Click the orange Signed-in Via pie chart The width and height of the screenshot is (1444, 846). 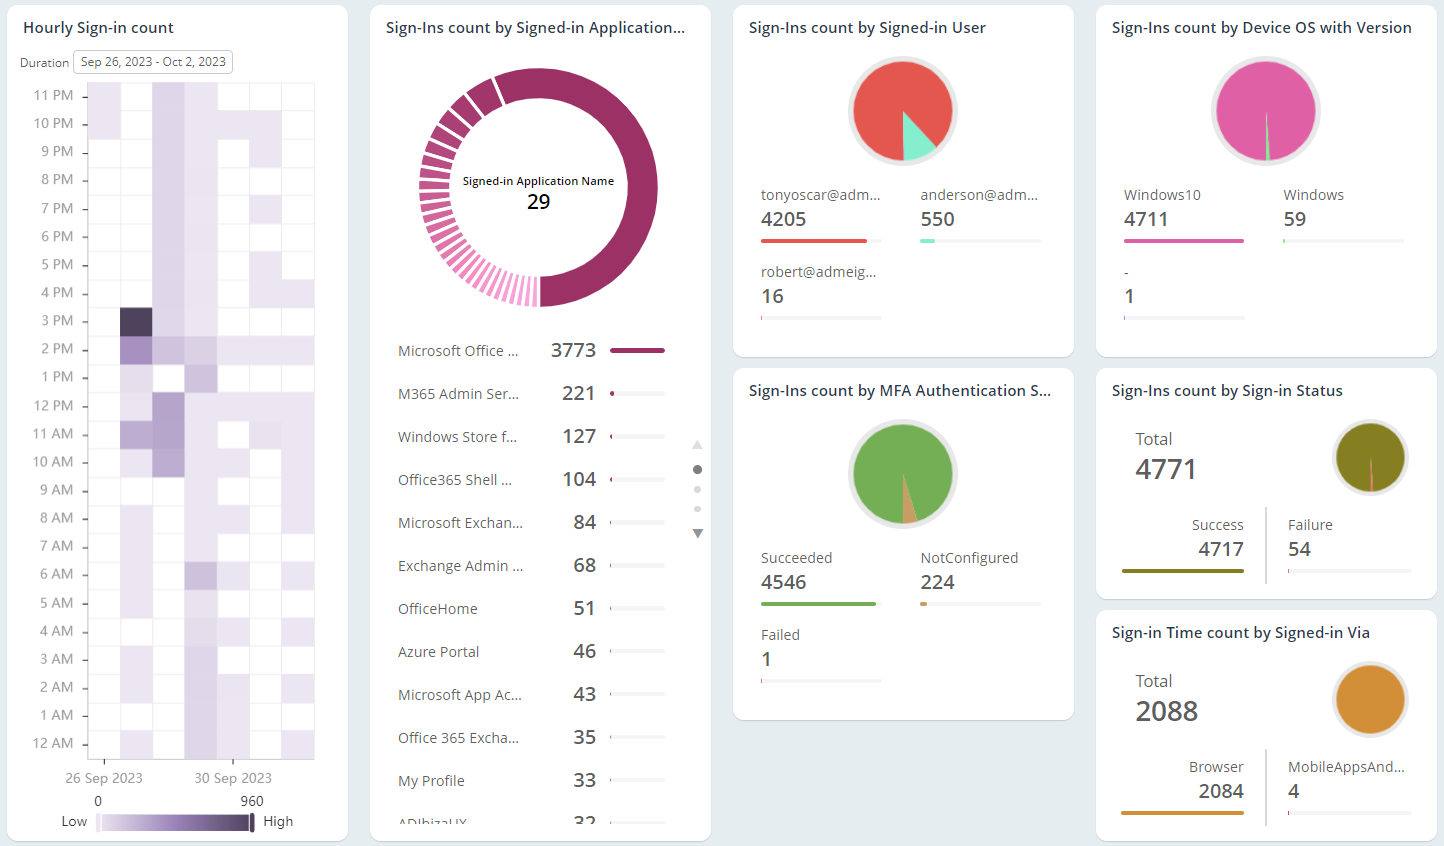(1371, 699)
